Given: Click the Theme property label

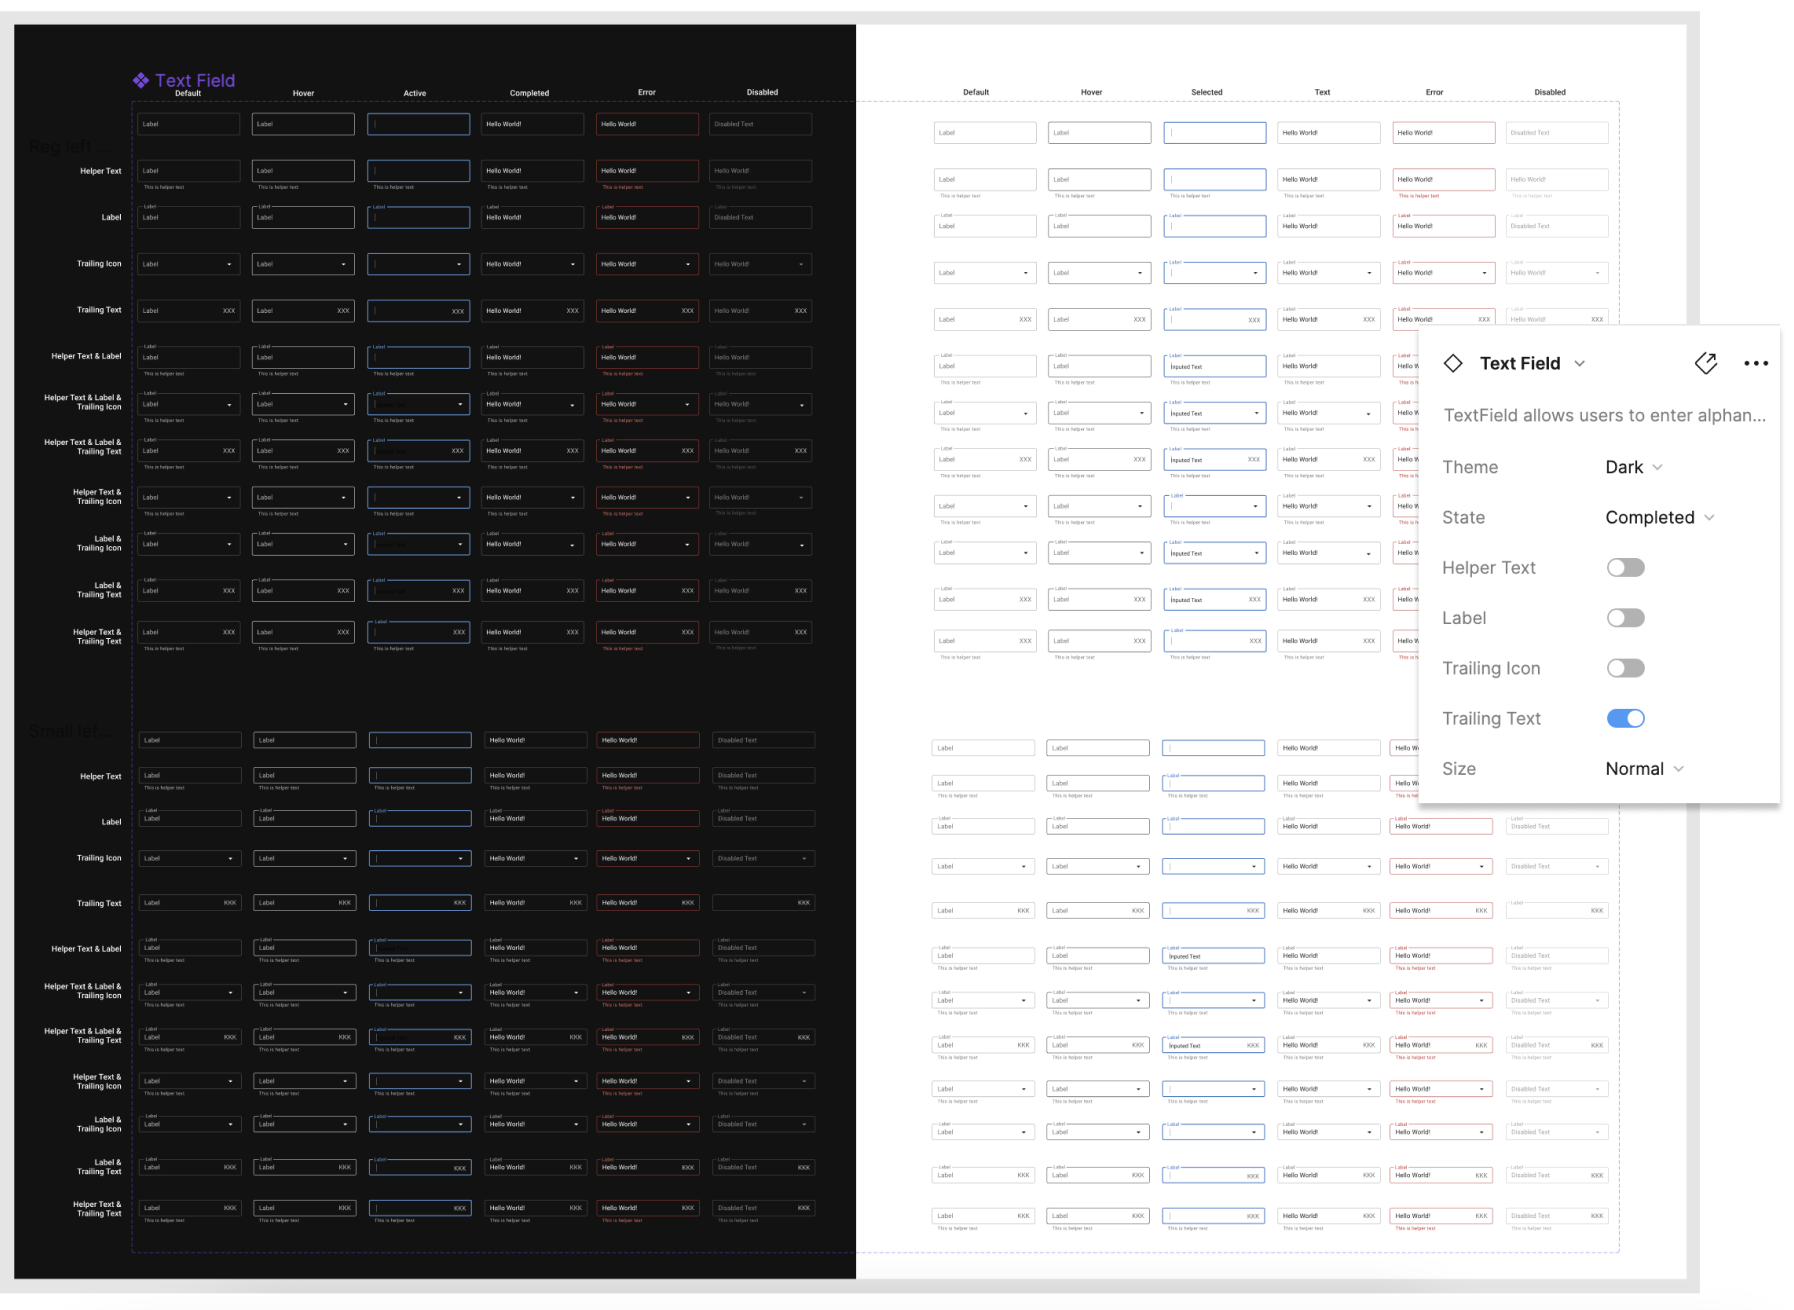Looking at the screenshot, I should point(1470,467).
